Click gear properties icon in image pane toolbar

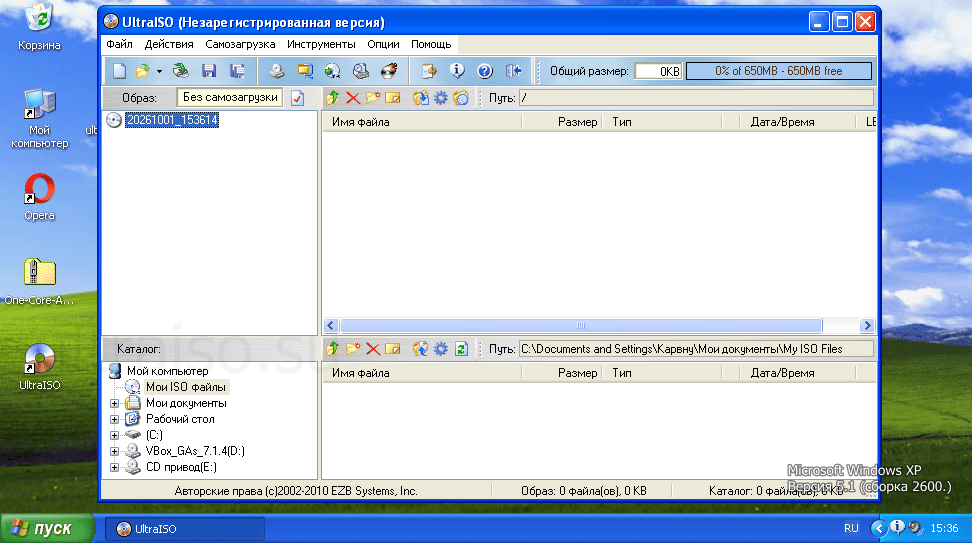coord(440,98)
